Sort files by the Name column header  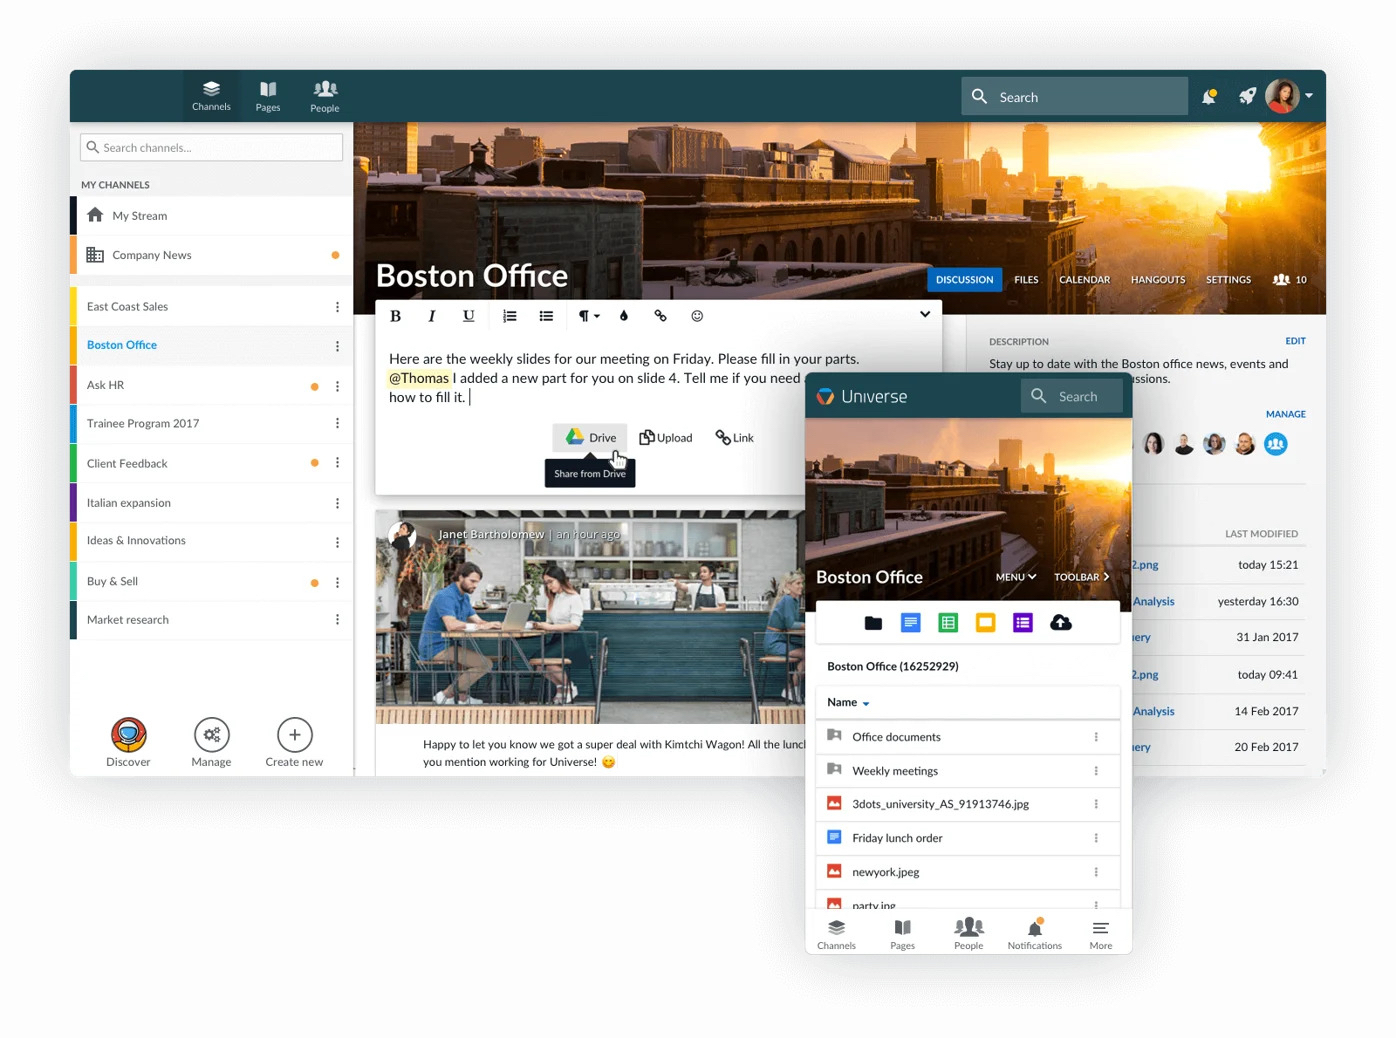click(848, 703)
